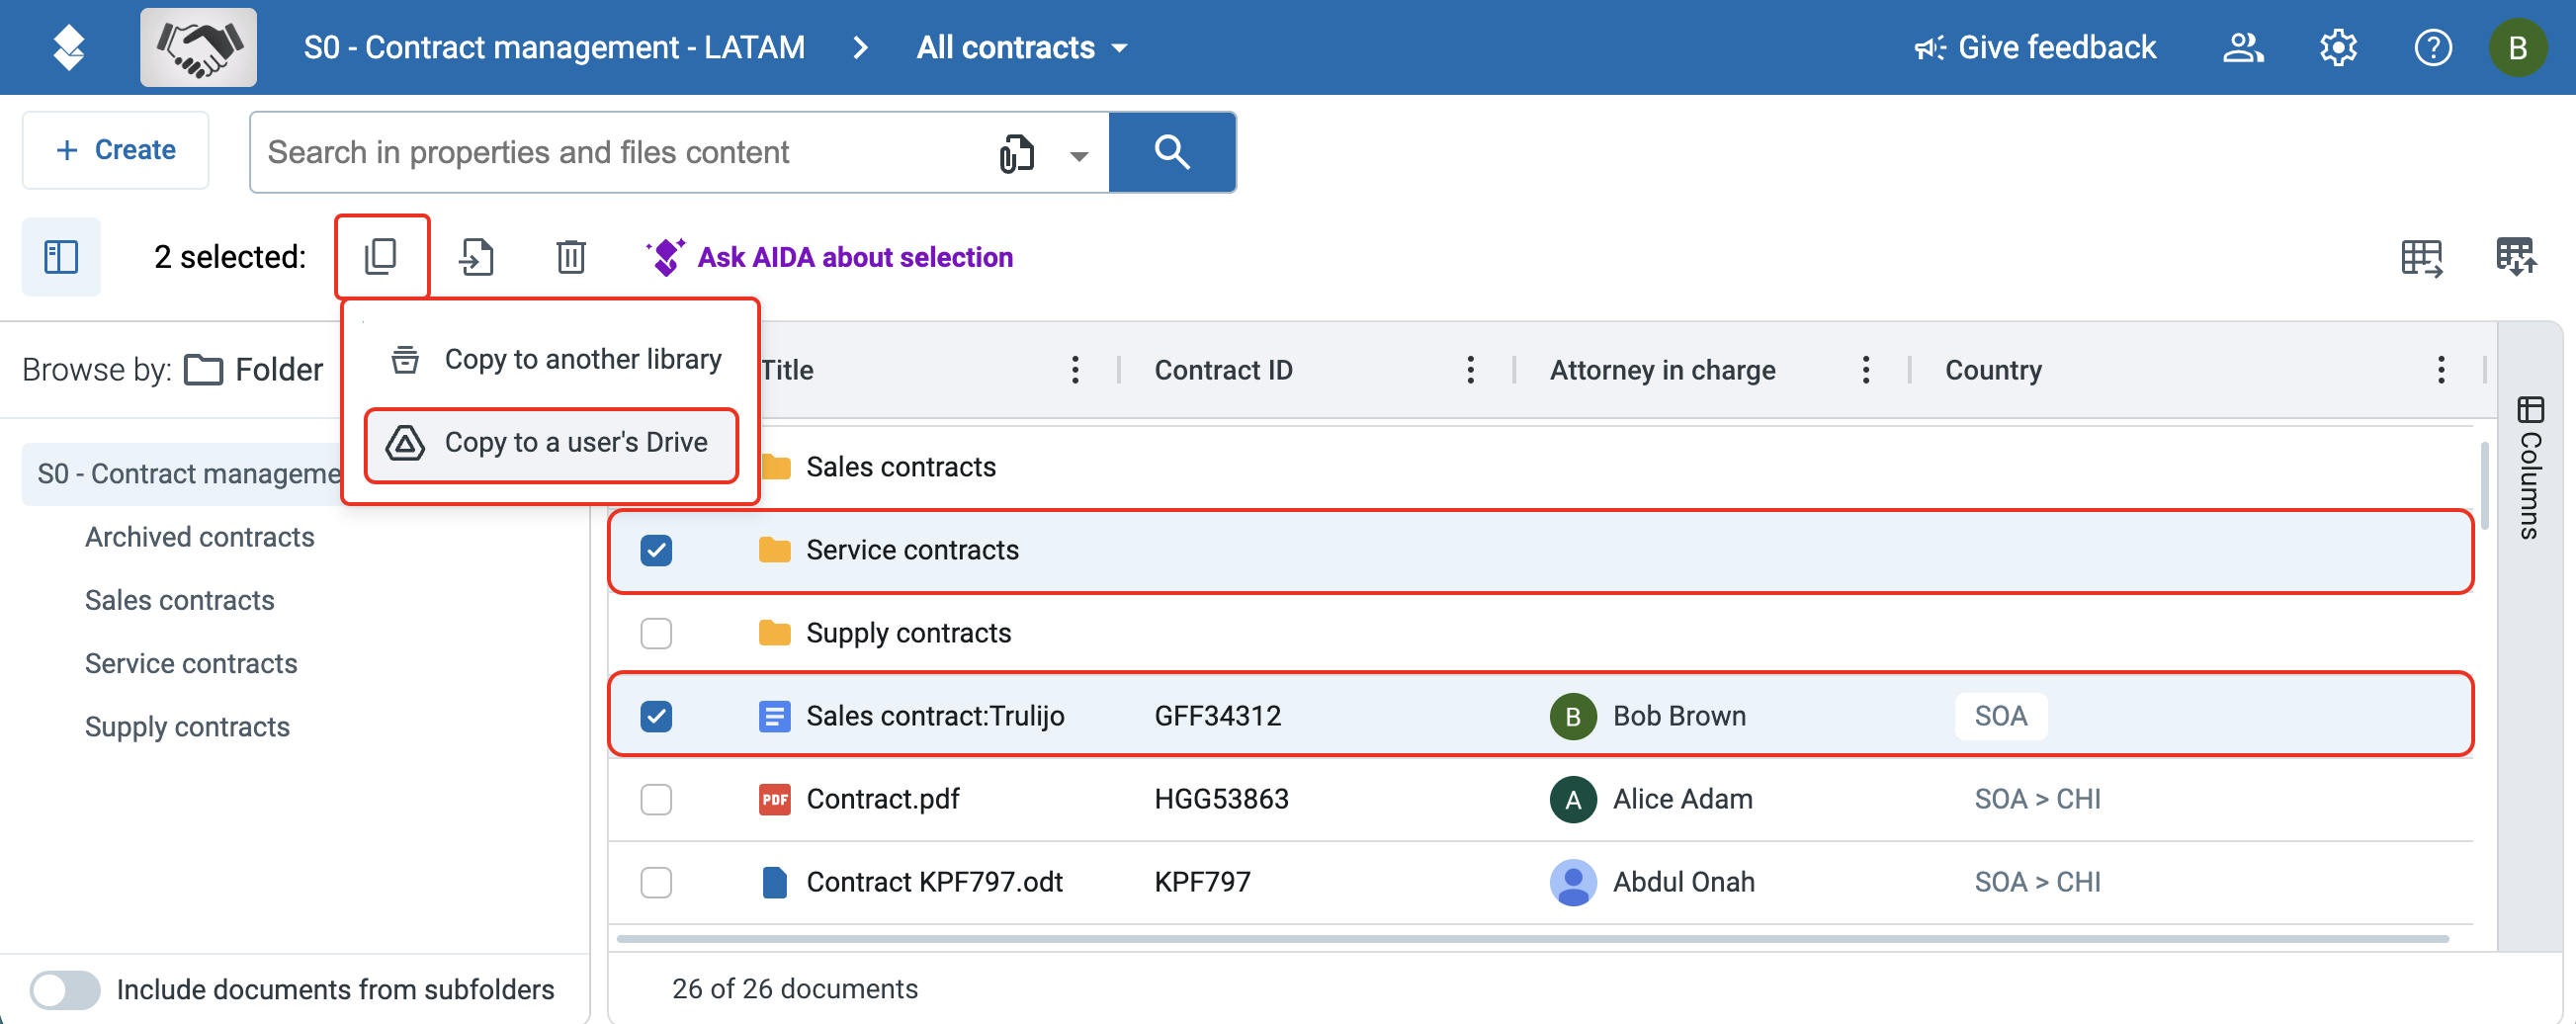
Task: Open the handshake library thumbnail
Action: click(x=198, y=47)
